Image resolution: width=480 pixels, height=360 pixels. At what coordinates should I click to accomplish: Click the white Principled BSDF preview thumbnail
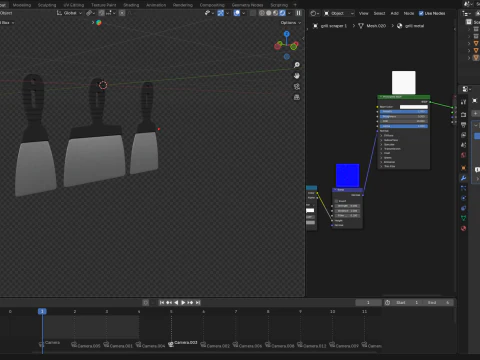404,82
